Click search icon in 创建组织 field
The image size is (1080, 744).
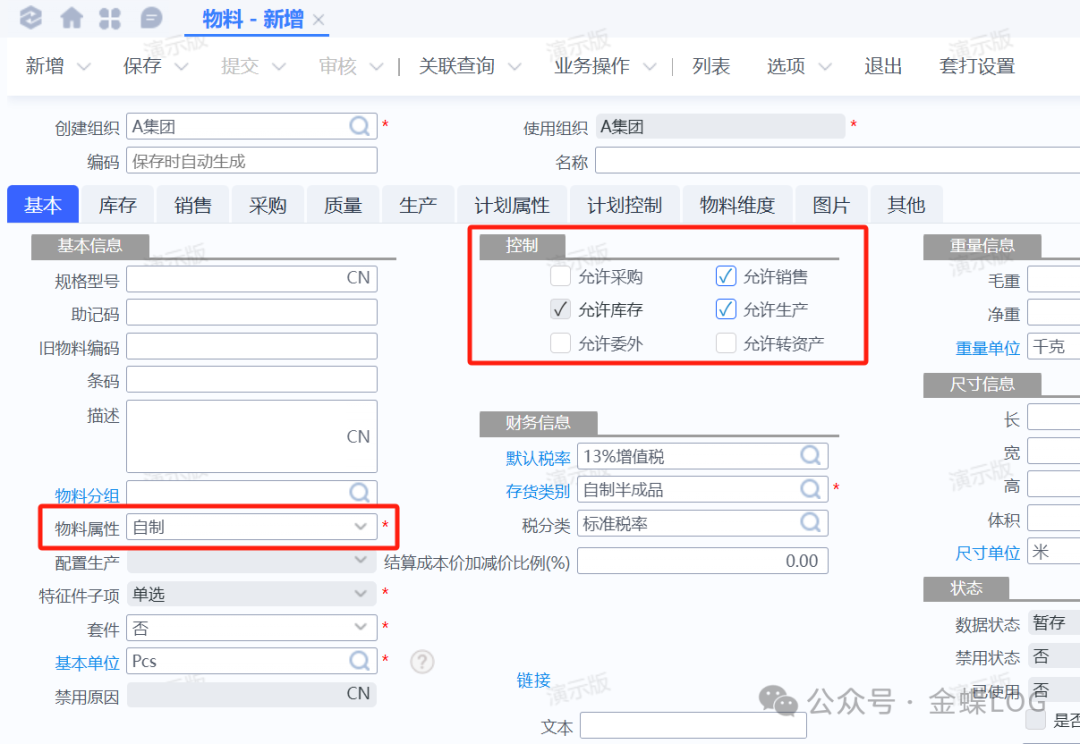360,126
